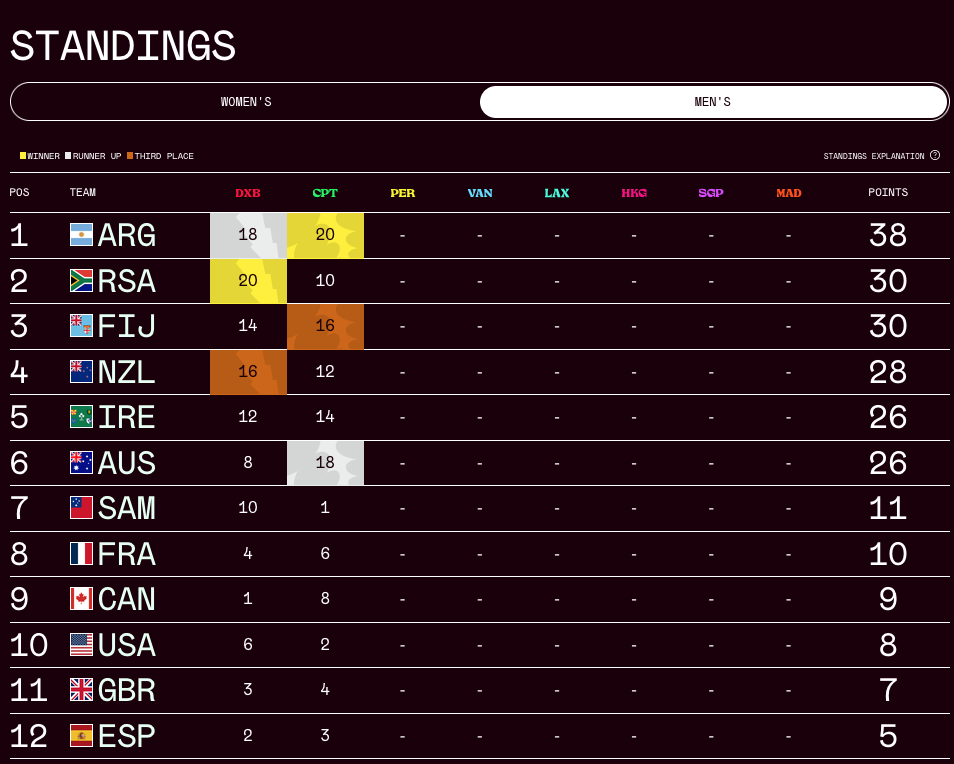
Task: Click the New Zealand flag icon
Action: click(x=82, y=372)
